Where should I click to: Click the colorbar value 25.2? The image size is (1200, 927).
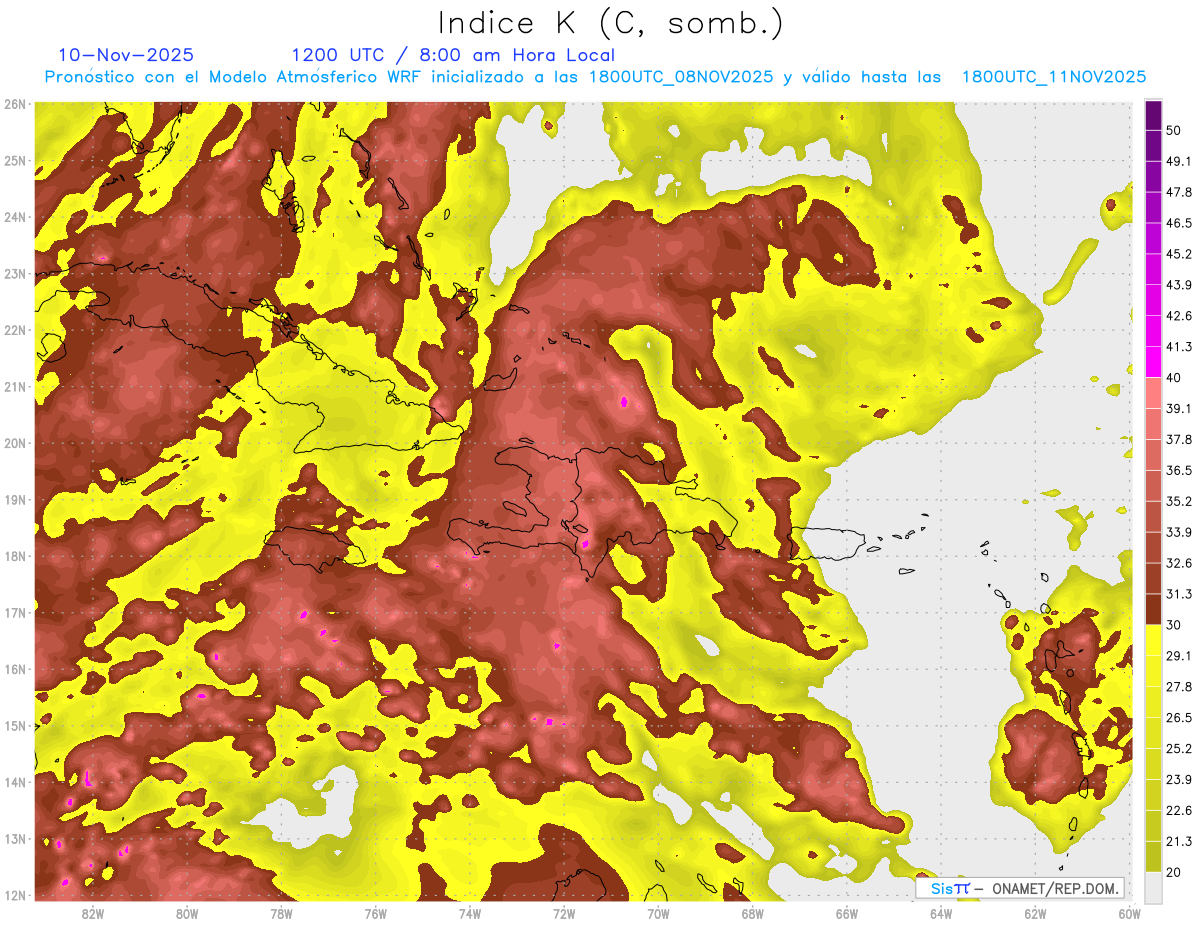(x=1179, y=749)
